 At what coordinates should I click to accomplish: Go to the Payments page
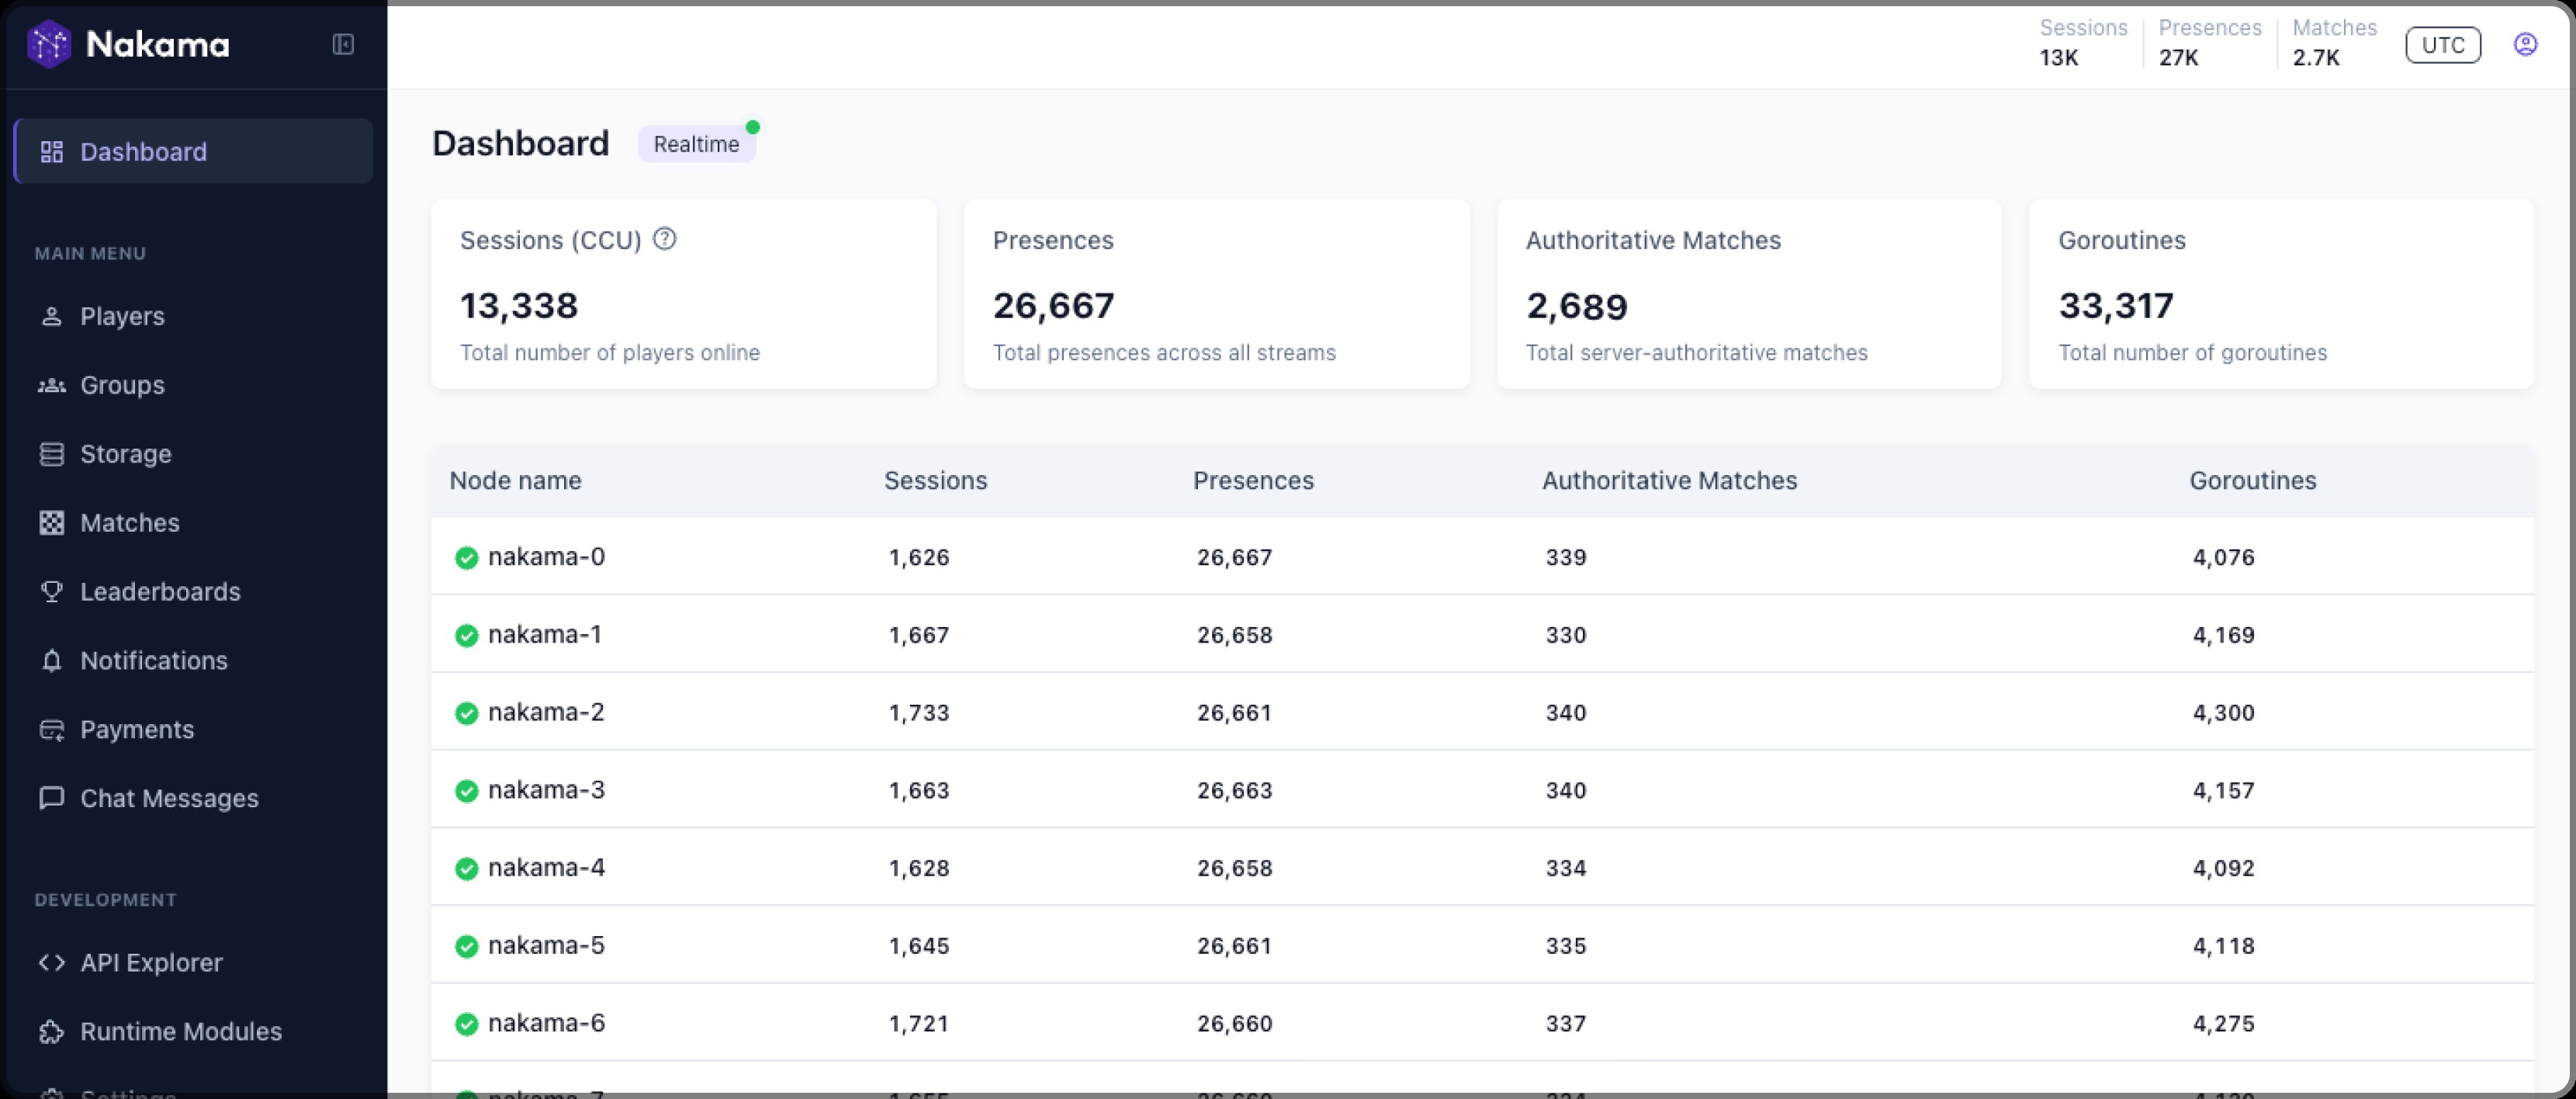(x=137, y=730)
